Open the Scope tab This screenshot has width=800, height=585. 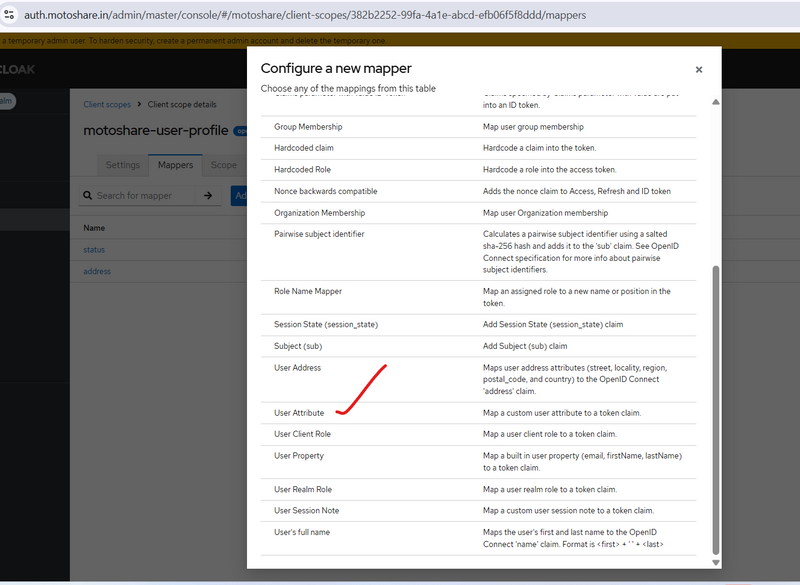(224, 165)
